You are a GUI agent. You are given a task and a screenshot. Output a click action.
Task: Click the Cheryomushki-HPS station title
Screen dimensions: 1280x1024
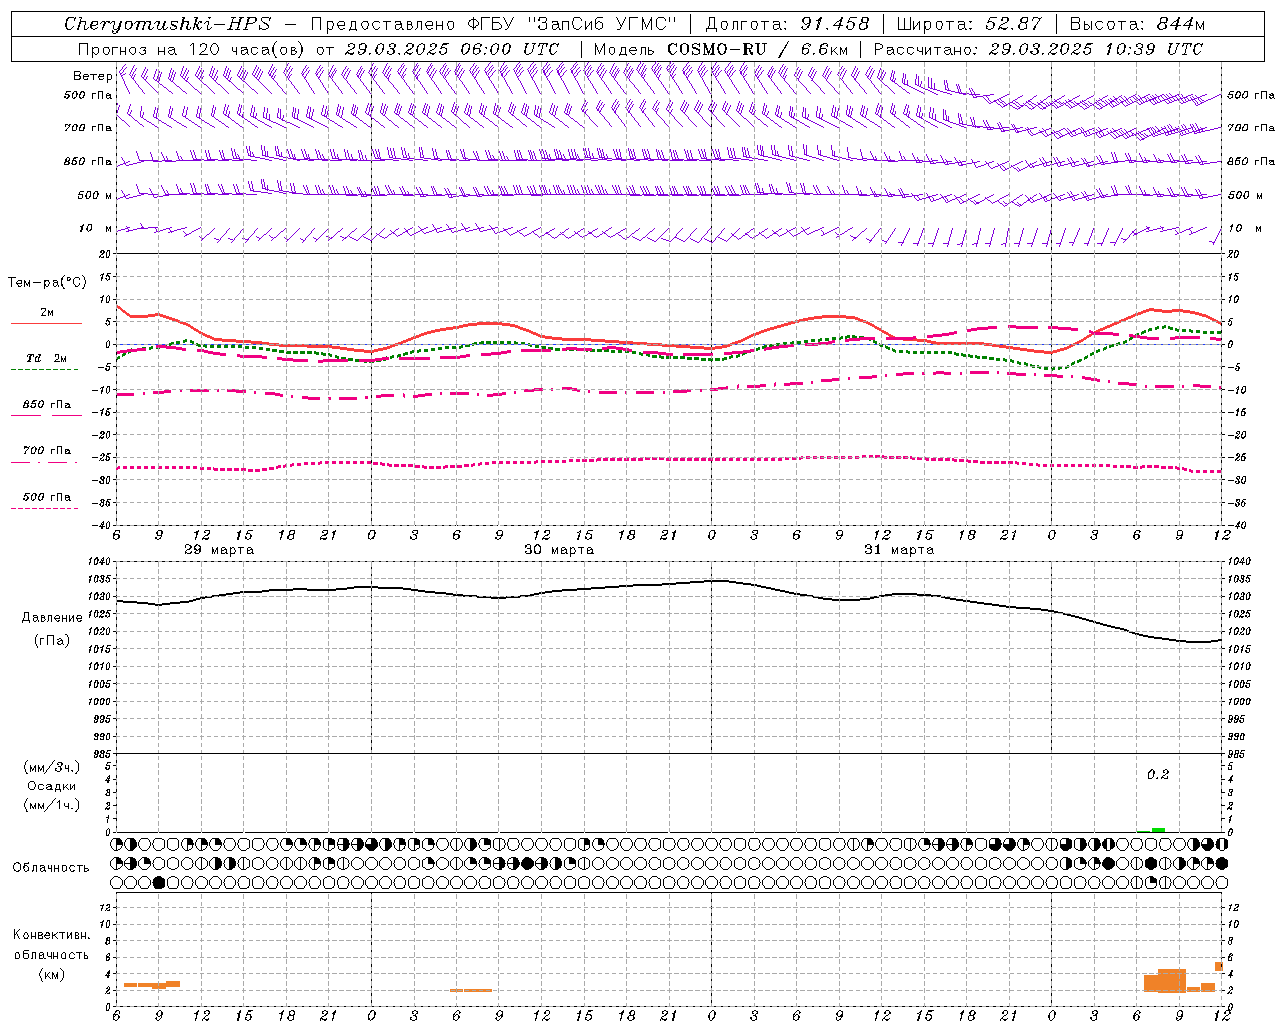(x=167, y=24)
